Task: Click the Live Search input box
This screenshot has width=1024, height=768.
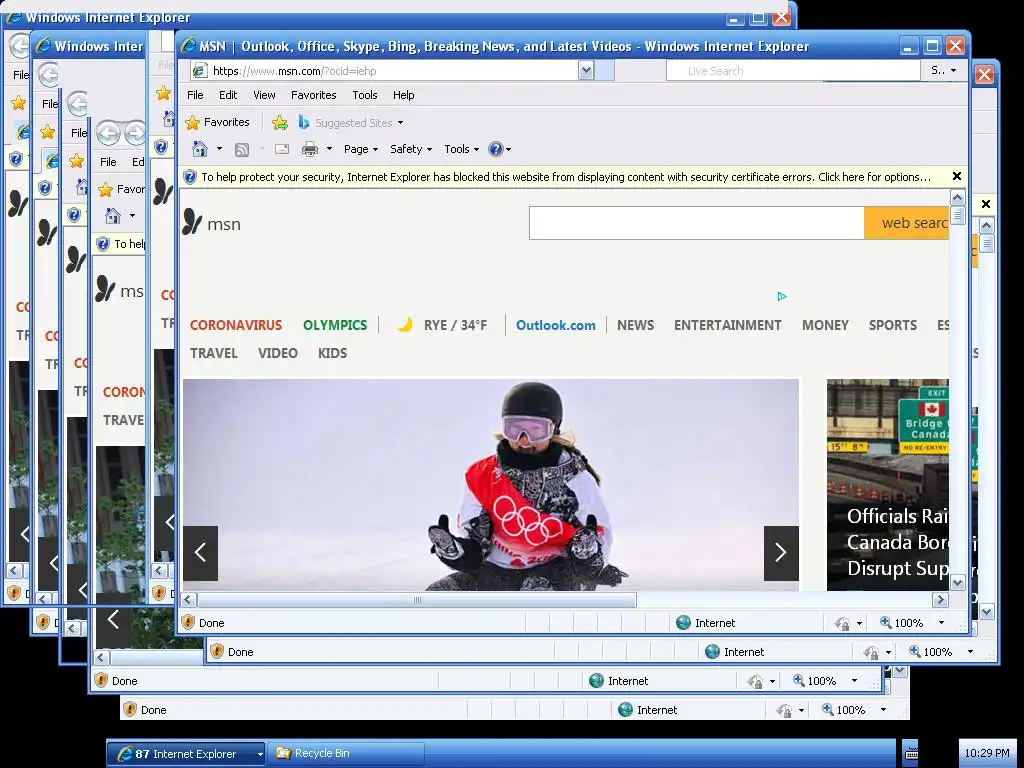Action: click(x=793, y=71)
